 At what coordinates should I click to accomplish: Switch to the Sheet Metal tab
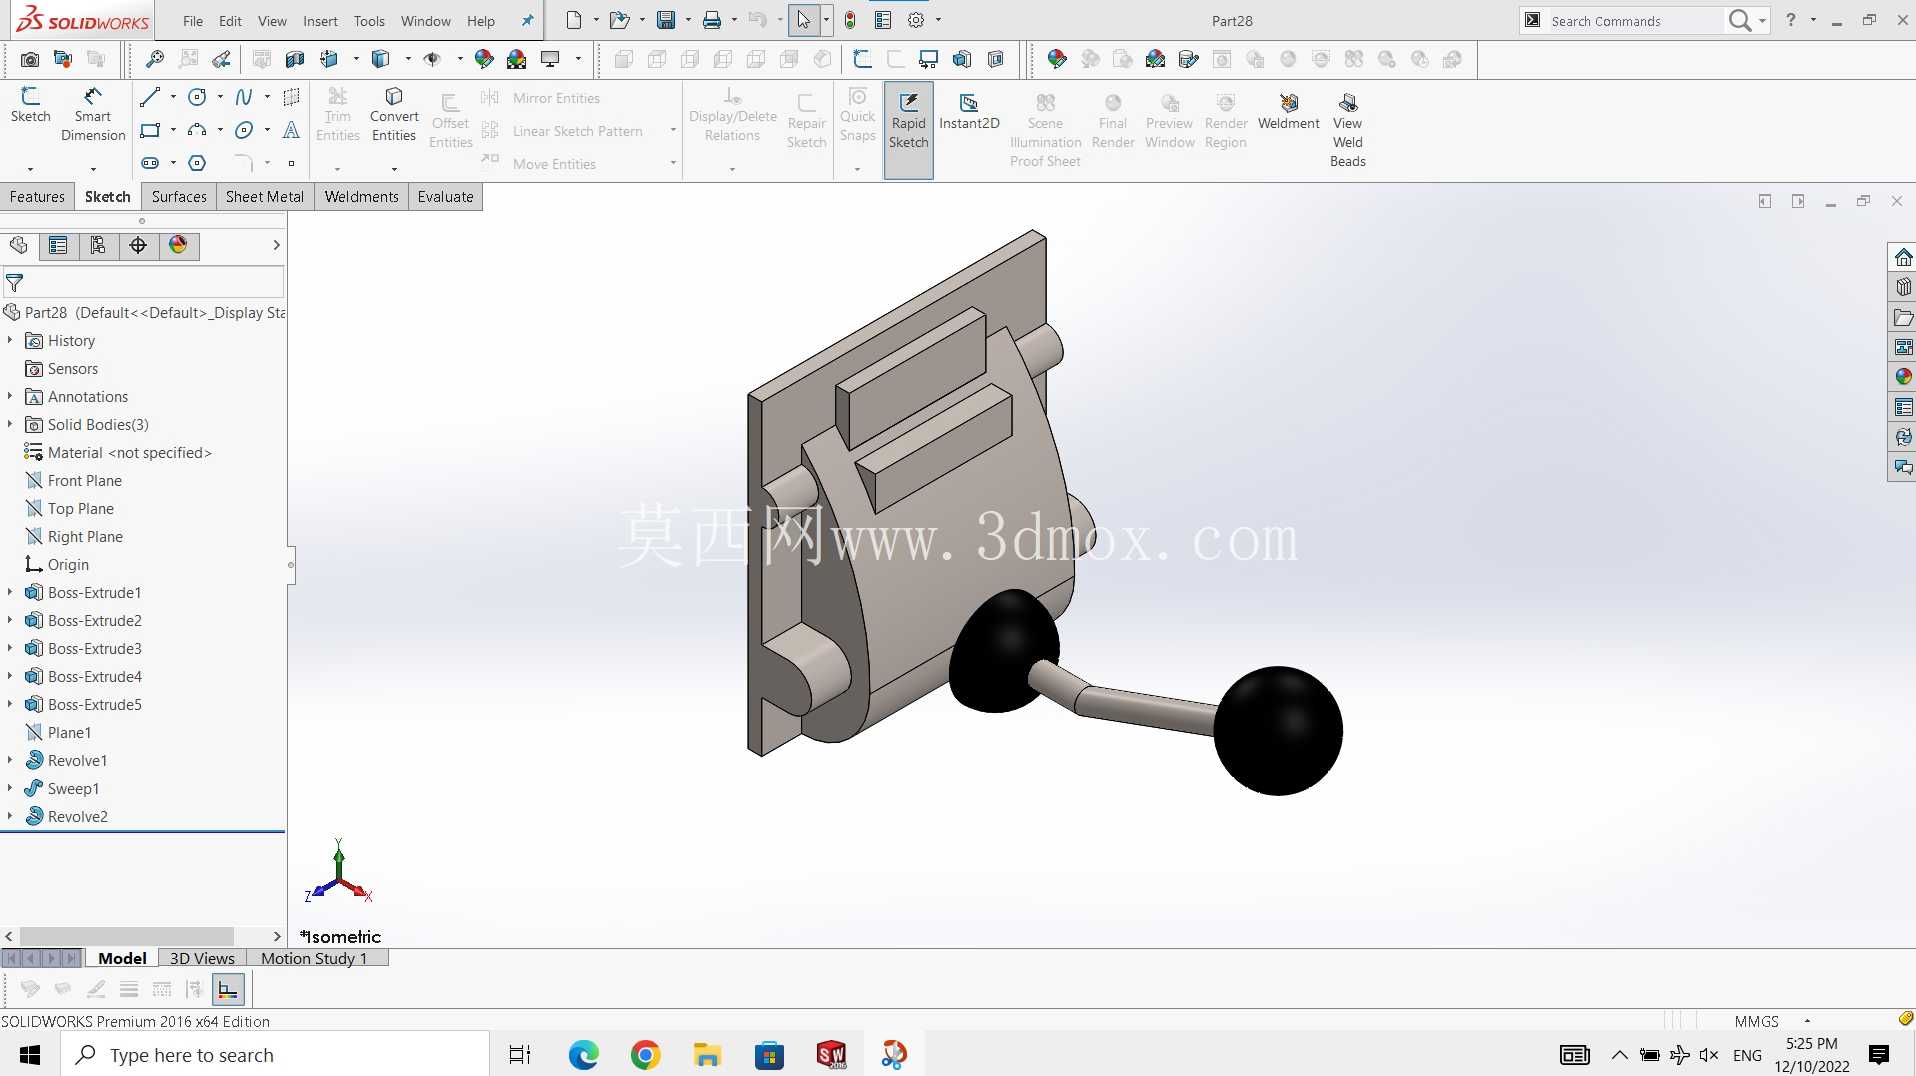pyautogui.click(x=264, y=197)
